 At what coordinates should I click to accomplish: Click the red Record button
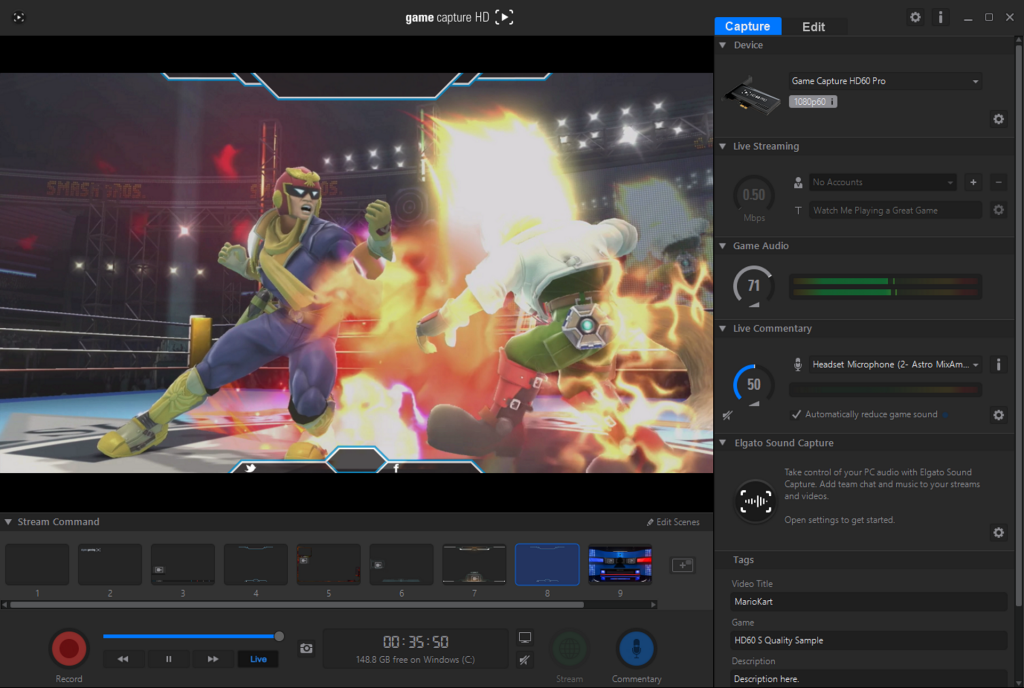pyautogui.click(x=69, y=649)
